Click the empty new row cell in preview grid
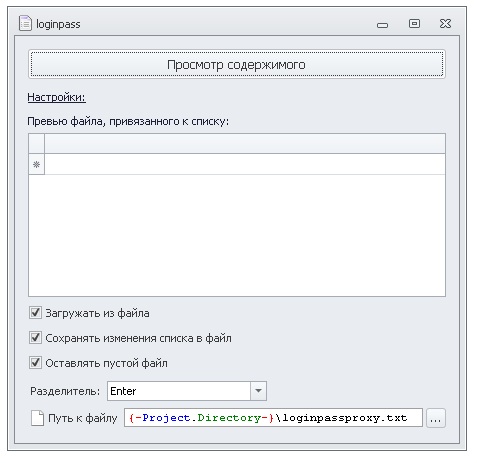 pyautogui.click(x=245, y=164)
